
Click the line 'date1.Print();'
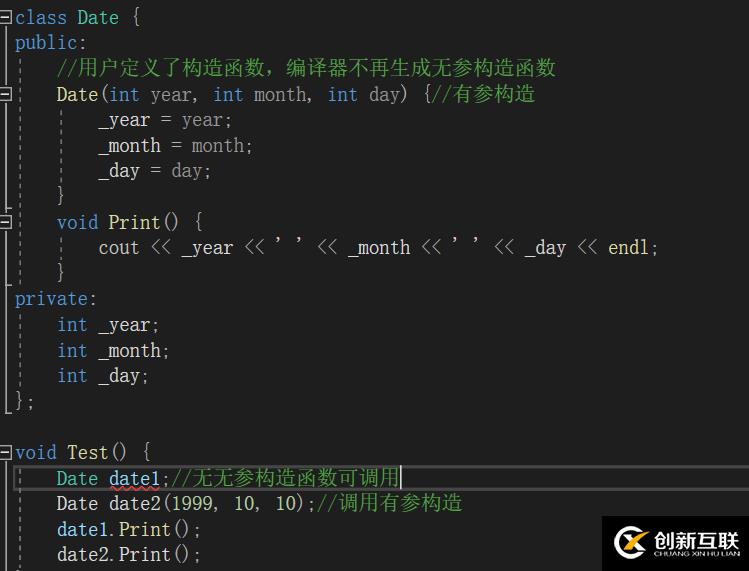pos(128,529)
